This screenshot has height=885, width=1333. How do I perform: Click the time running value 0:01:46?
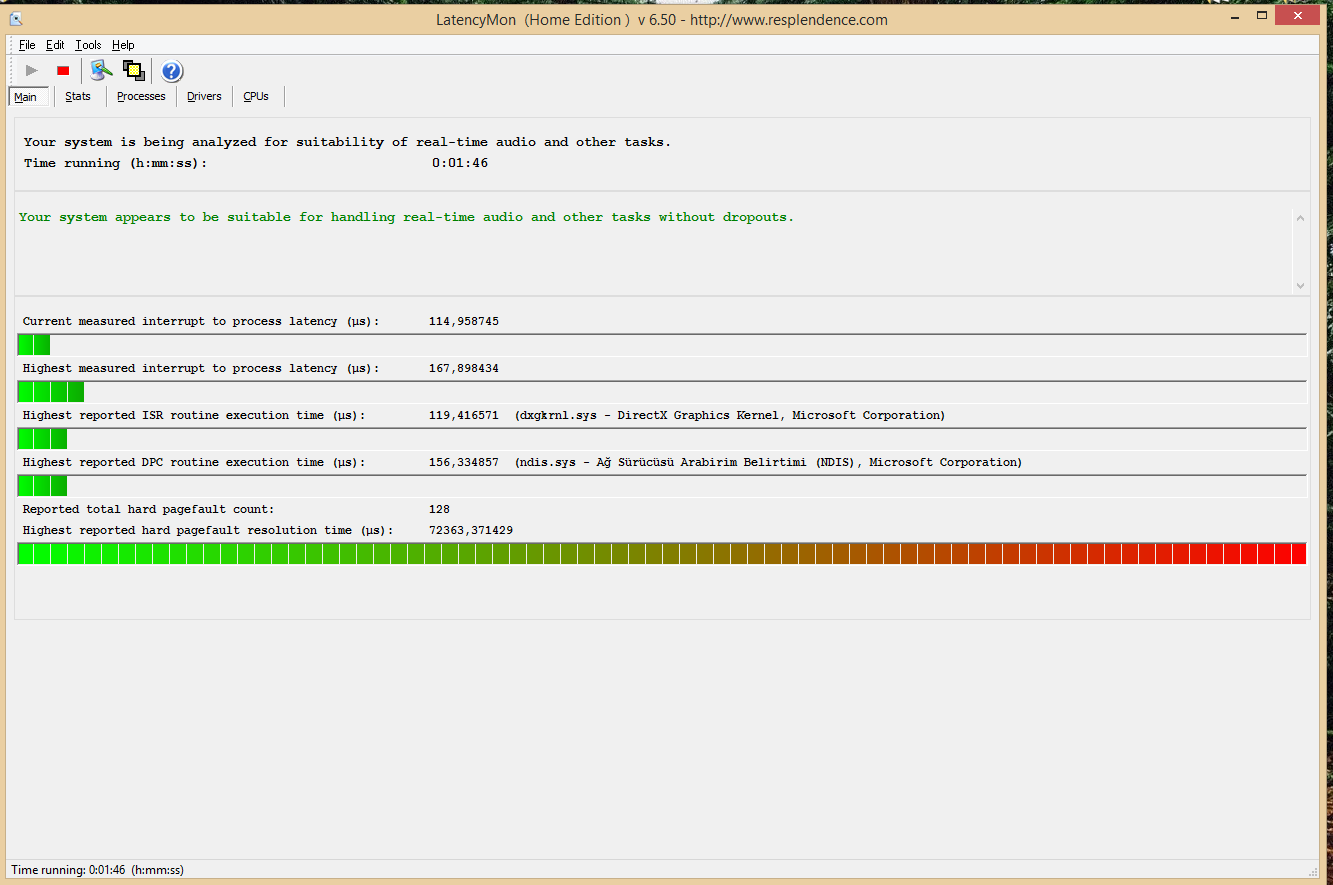[x=460, y=163]
